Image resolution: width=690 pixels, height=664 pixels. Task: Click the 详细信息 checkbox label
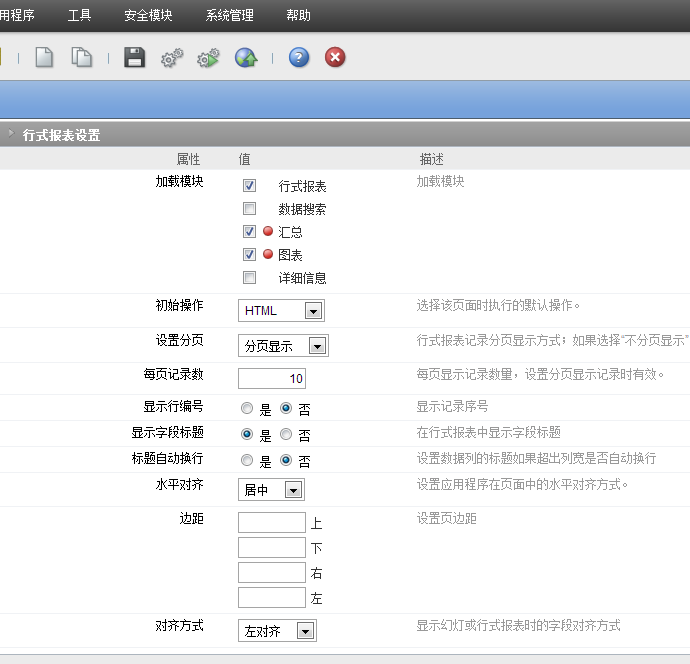pyautogui.click(x=302, y=278)
